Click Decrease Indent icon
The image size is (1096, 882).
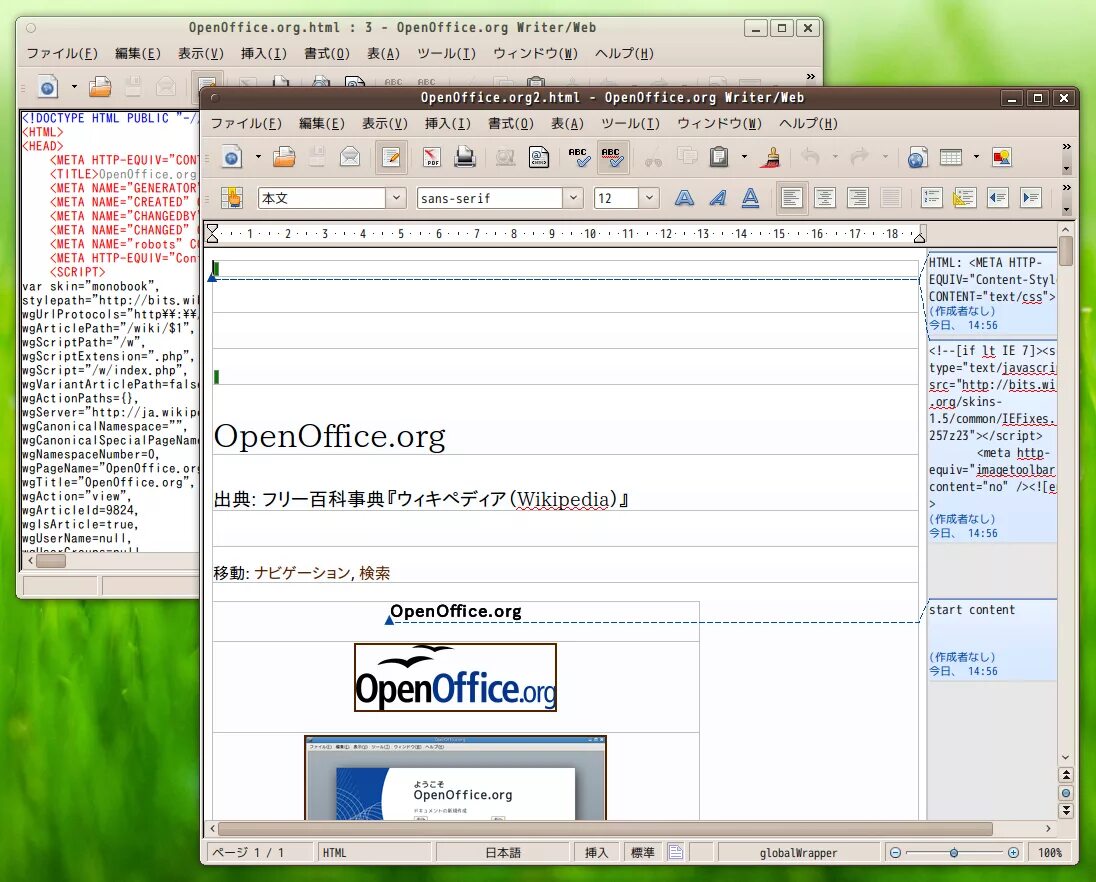[x=998, y=198]
